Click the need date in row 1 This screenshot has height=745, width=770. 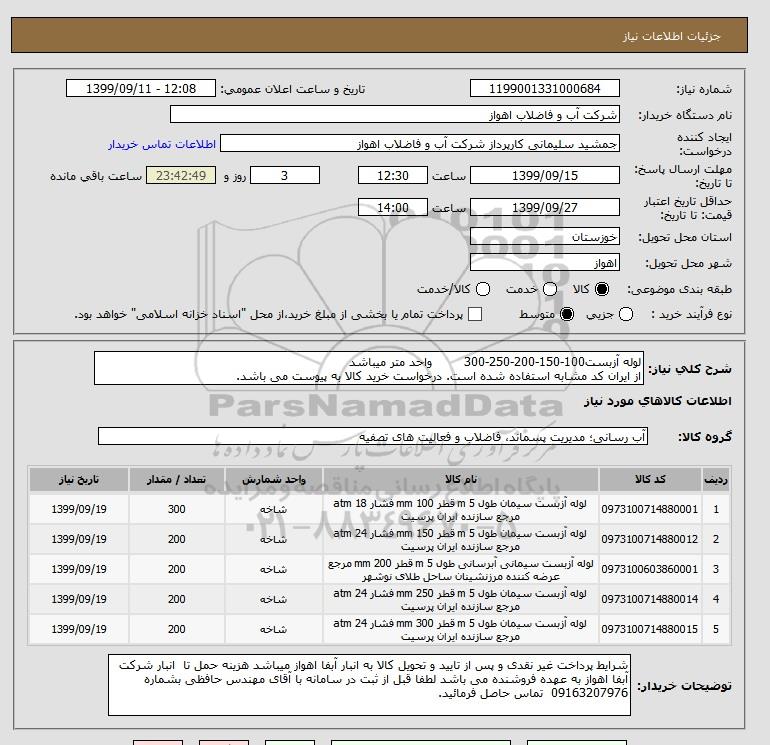(79, 509)
